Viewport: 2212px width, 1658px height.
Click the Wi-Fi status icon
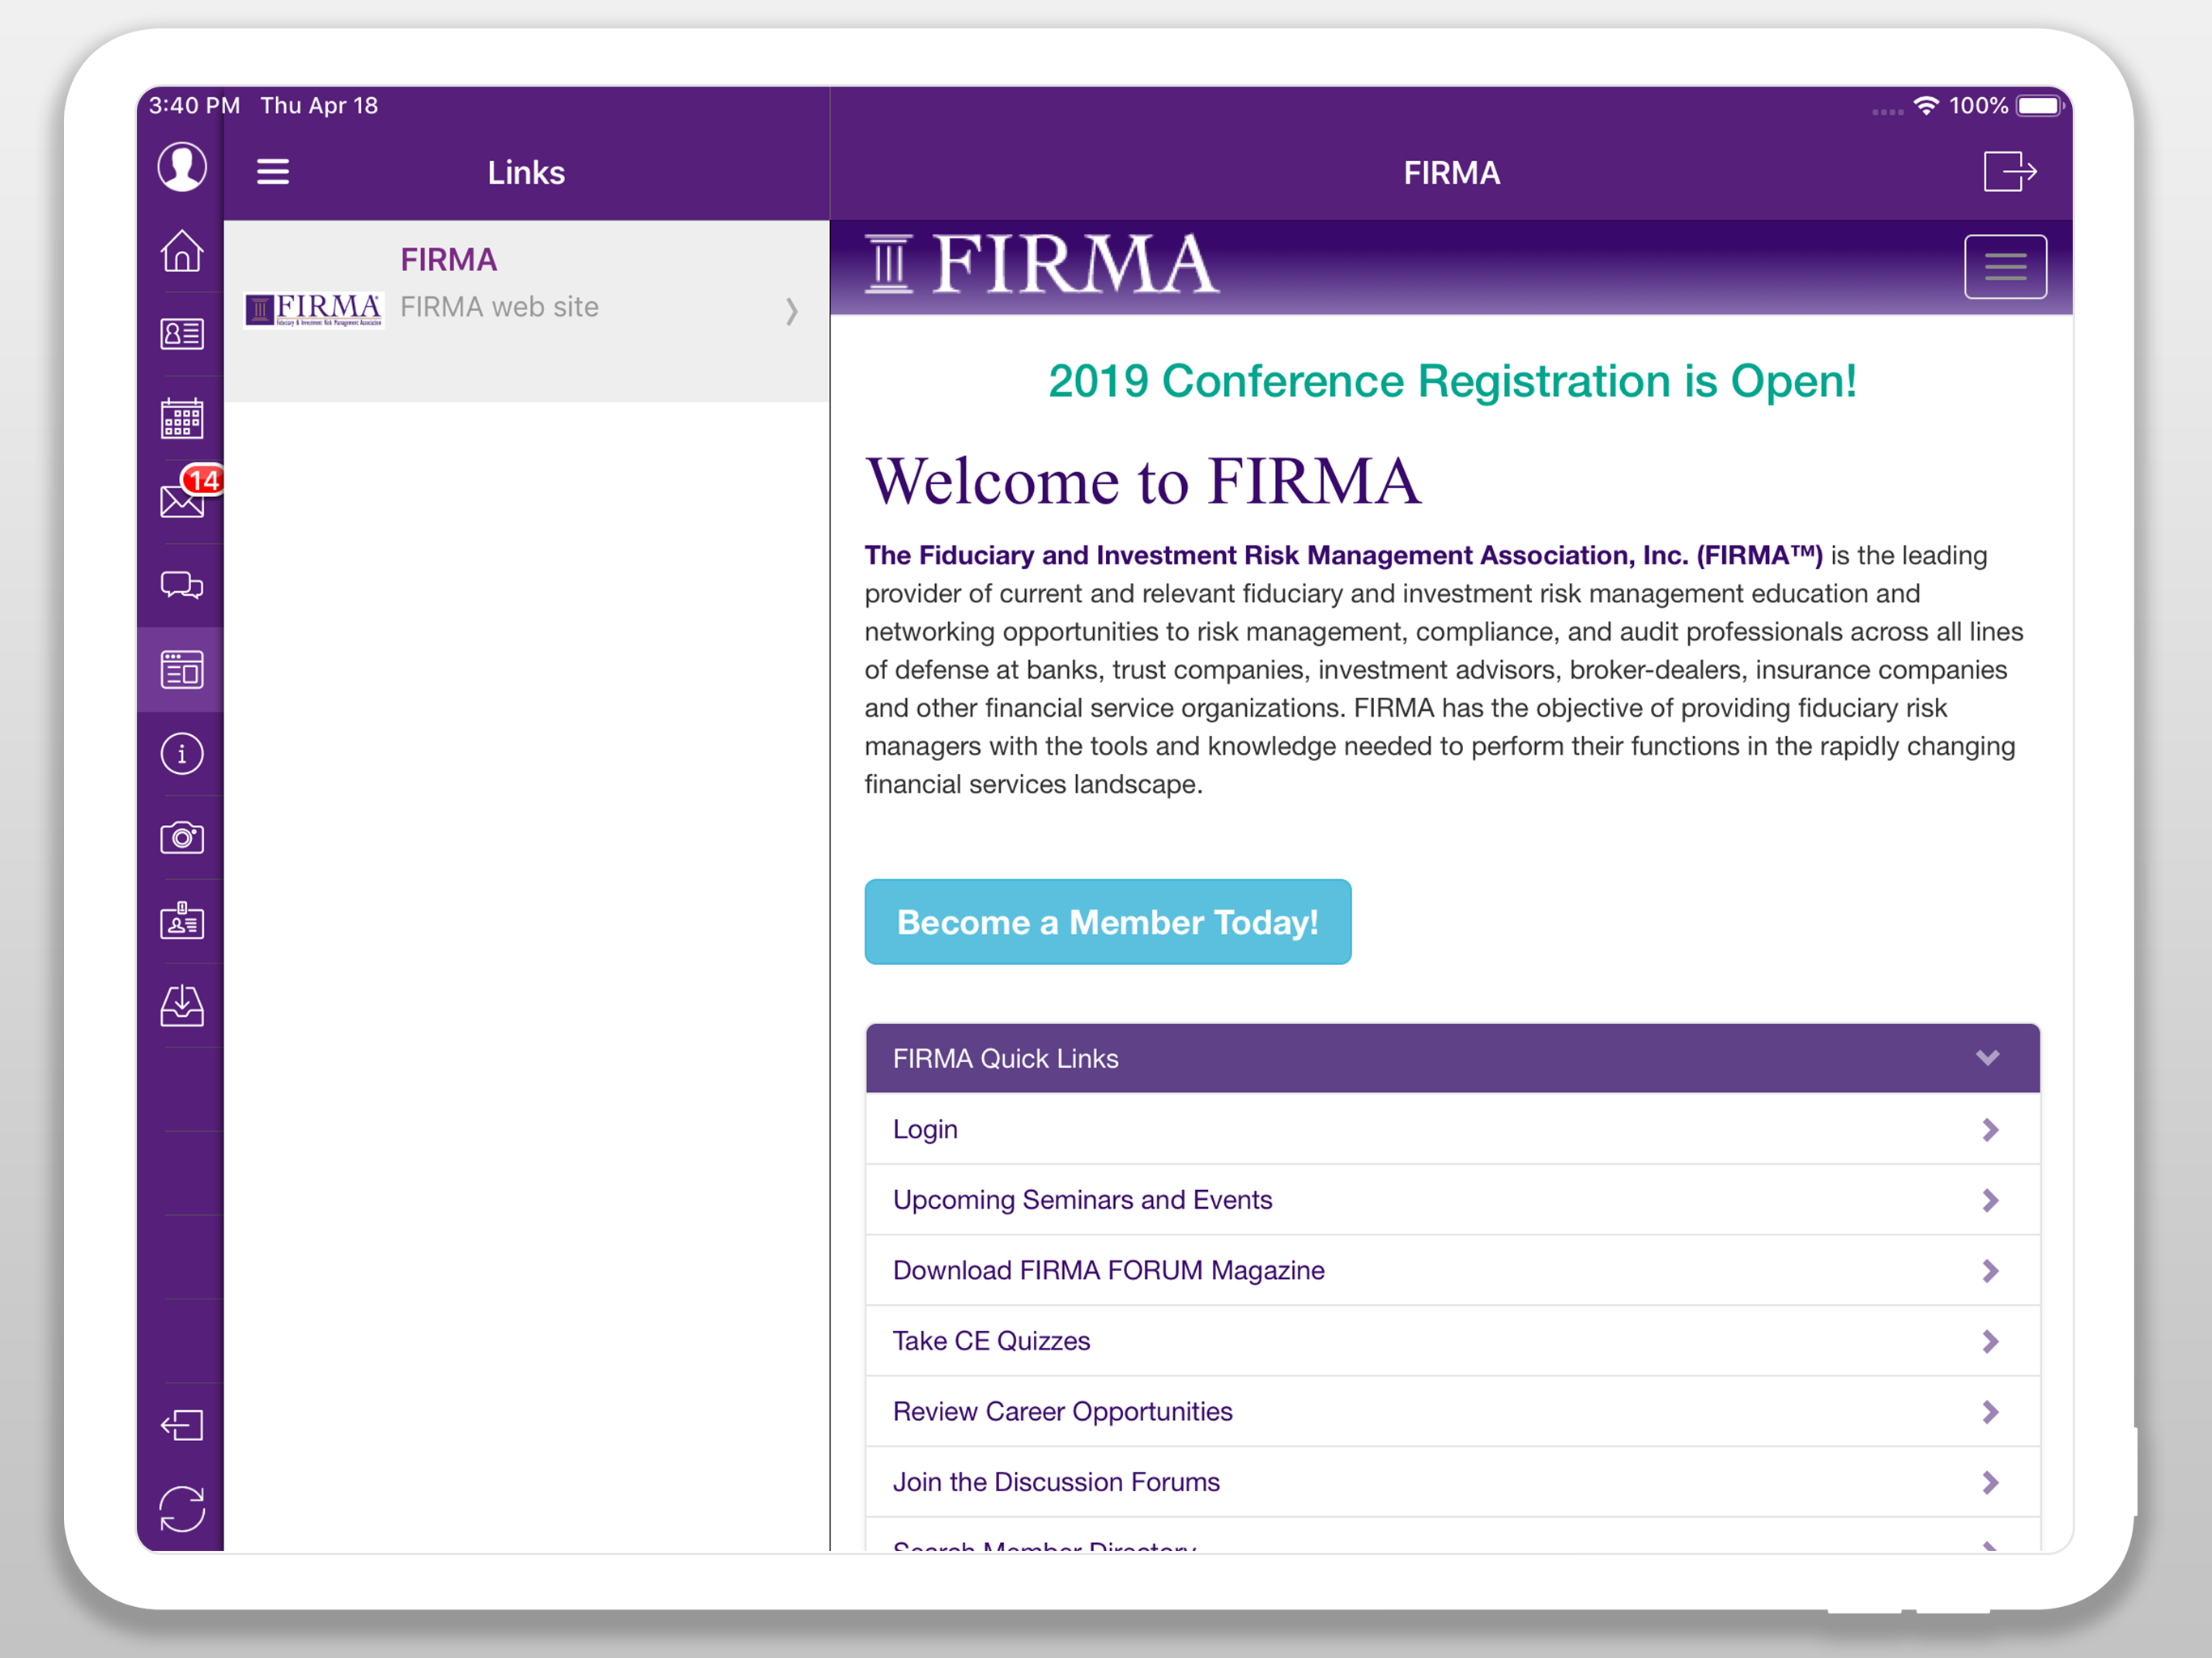[x=1926, y=105]
